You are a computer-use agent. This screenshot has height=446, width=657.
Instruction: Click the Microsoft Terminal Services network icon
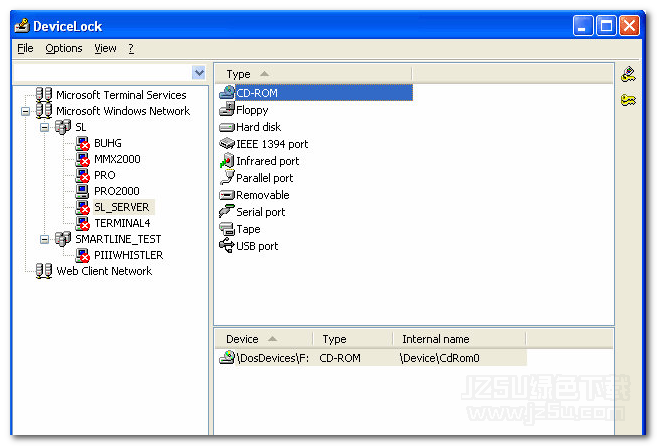[x=44, y=95]
